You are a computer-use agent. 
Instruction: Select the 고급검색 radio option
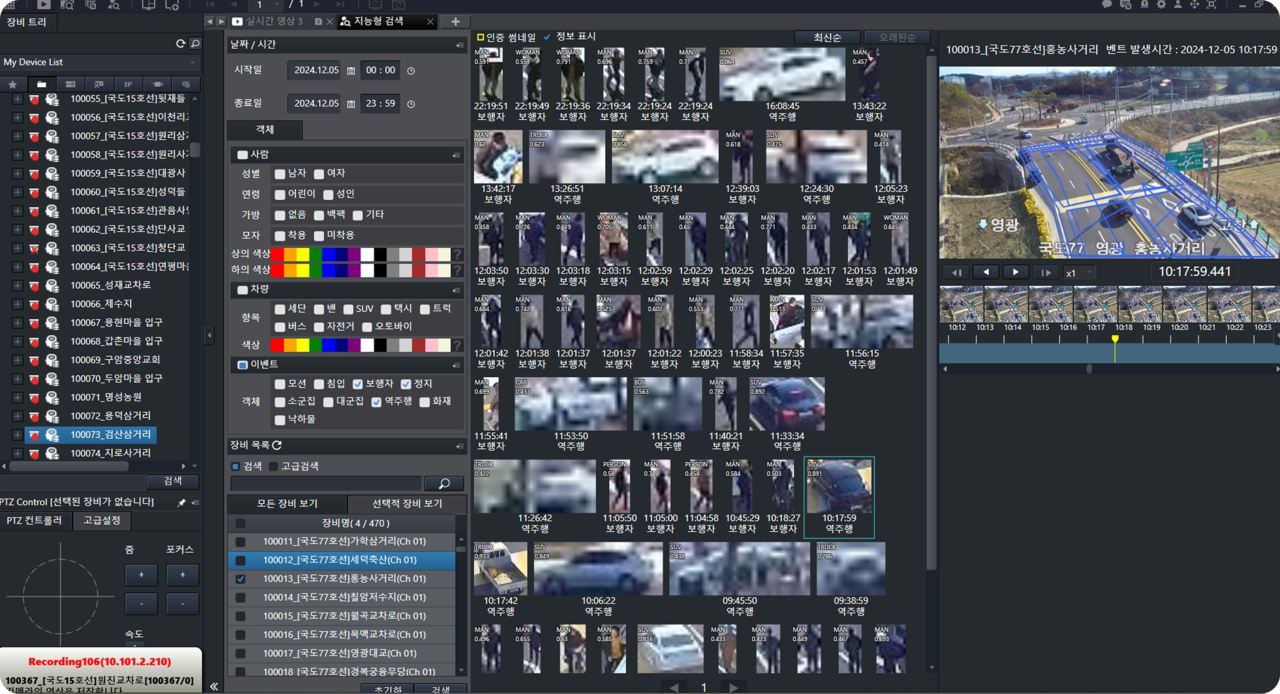click(x=274, y=466)
